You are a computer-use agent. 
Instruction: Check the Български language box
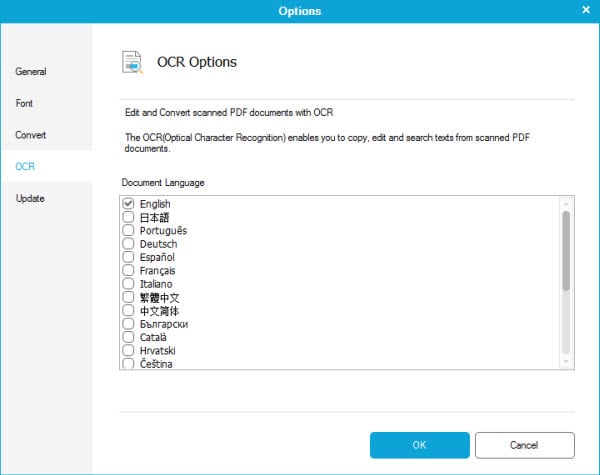(x=128, y=324)
